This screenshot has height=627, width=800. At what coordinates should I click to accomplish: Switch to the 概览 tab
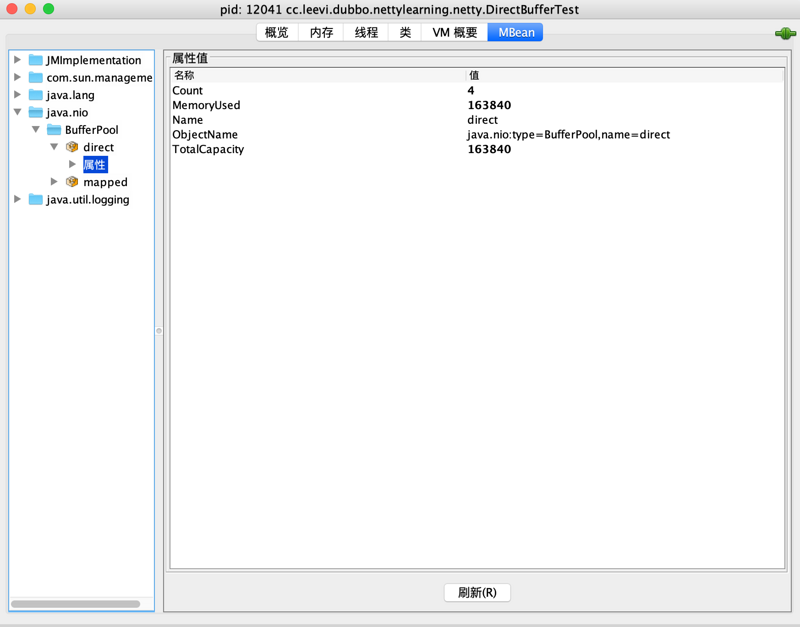(x=277, y=32)
